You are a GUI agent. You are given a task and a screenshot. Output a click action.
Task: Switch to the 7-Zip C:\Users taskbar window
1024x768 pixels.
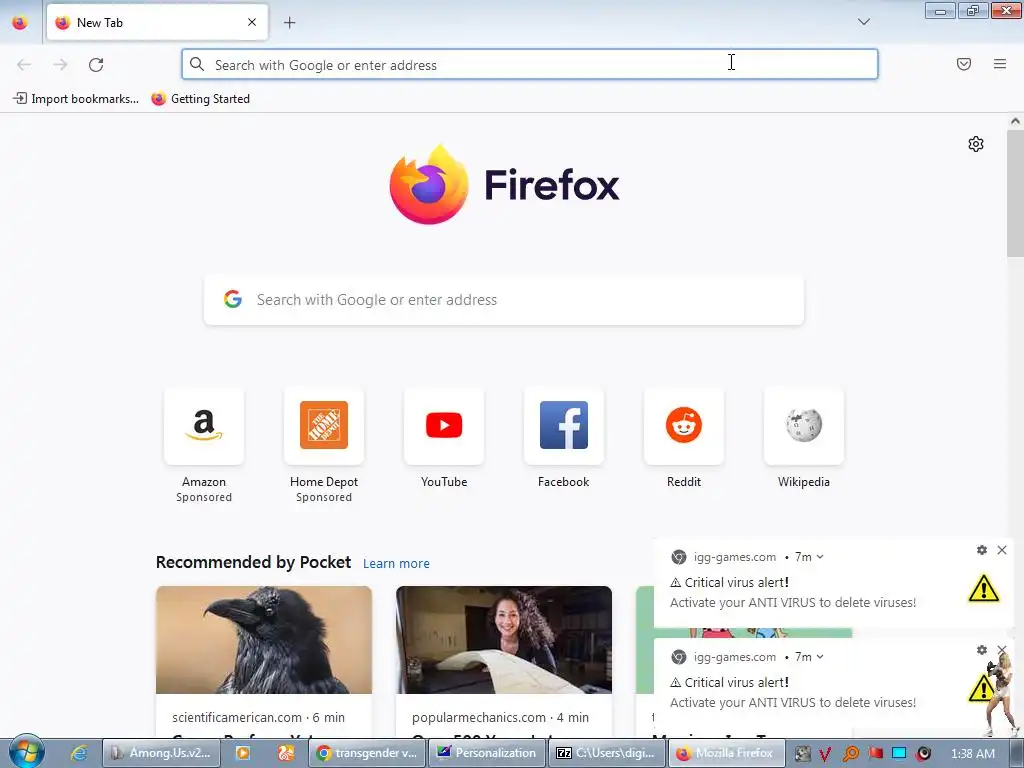tap(606, 753)
